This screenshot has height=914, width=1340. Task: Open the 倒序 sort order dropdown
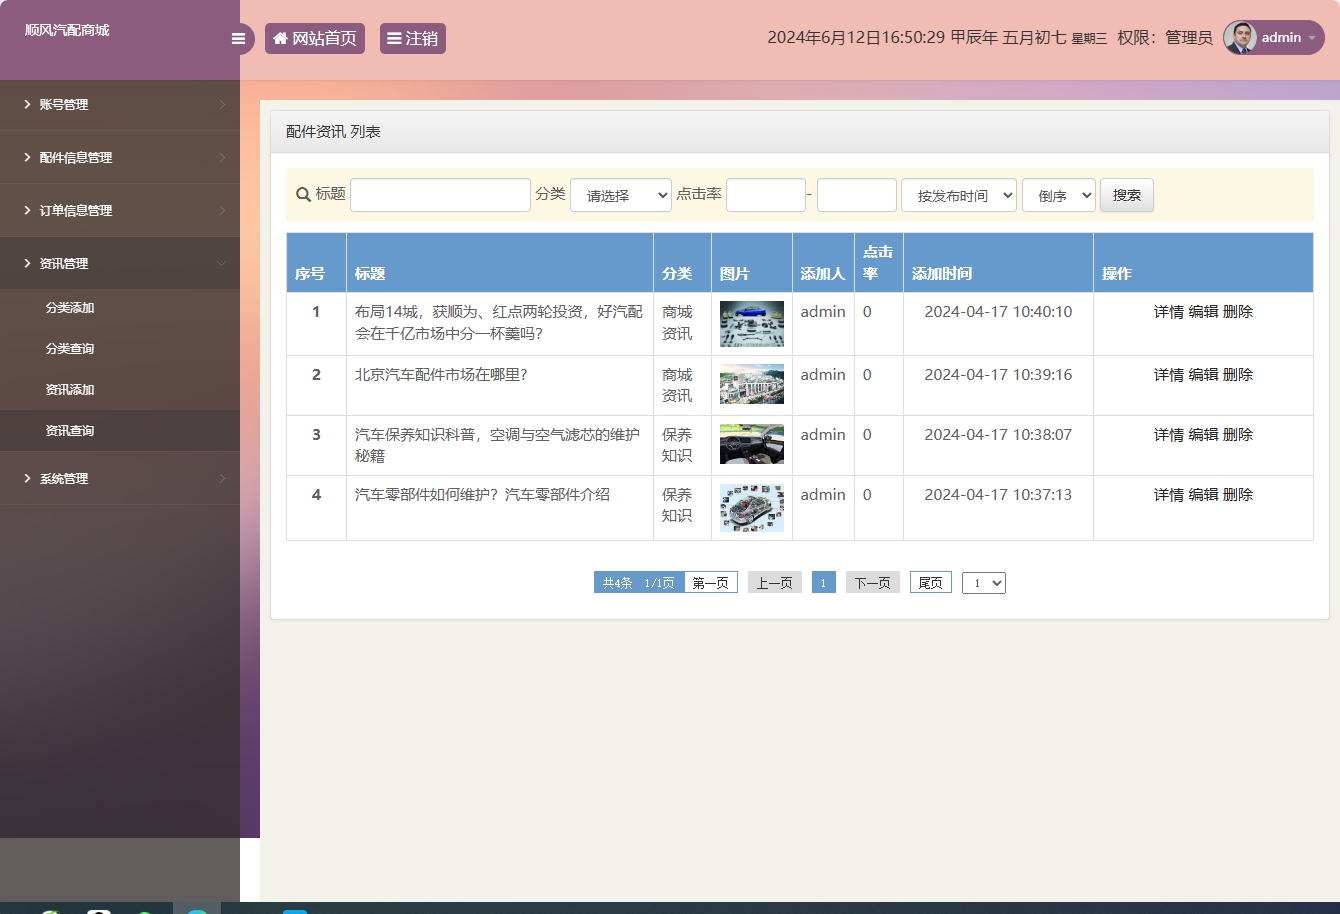click(1058, 195)
